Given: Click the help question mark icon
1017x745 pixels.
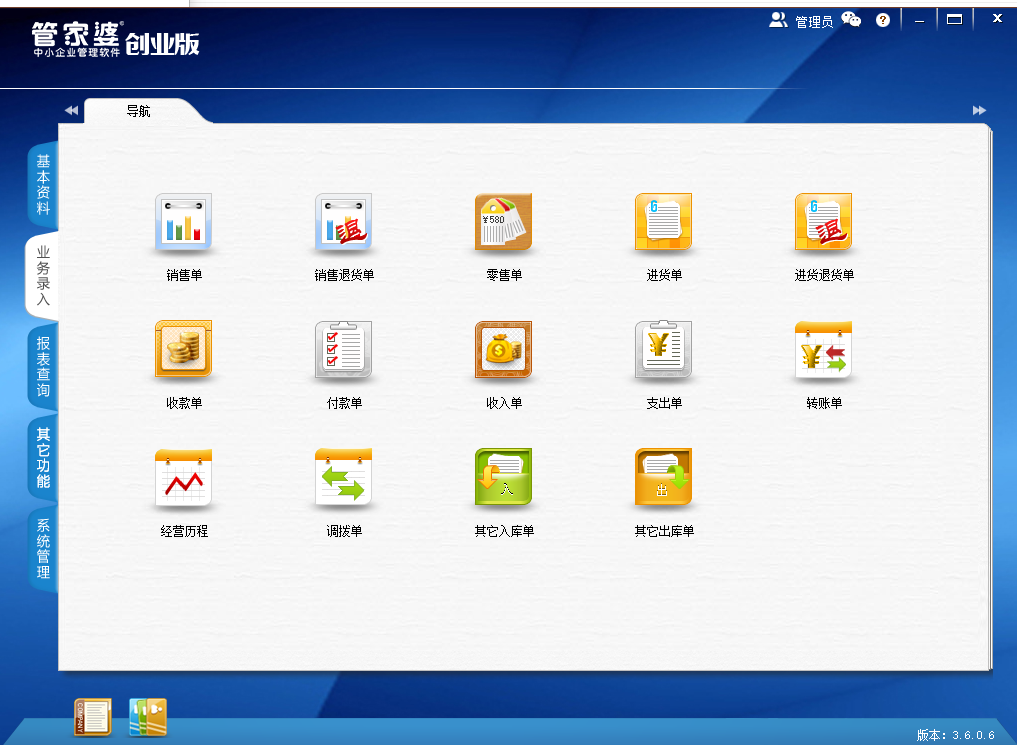Looking at the screenshot, I should click(x=883, y=20).
